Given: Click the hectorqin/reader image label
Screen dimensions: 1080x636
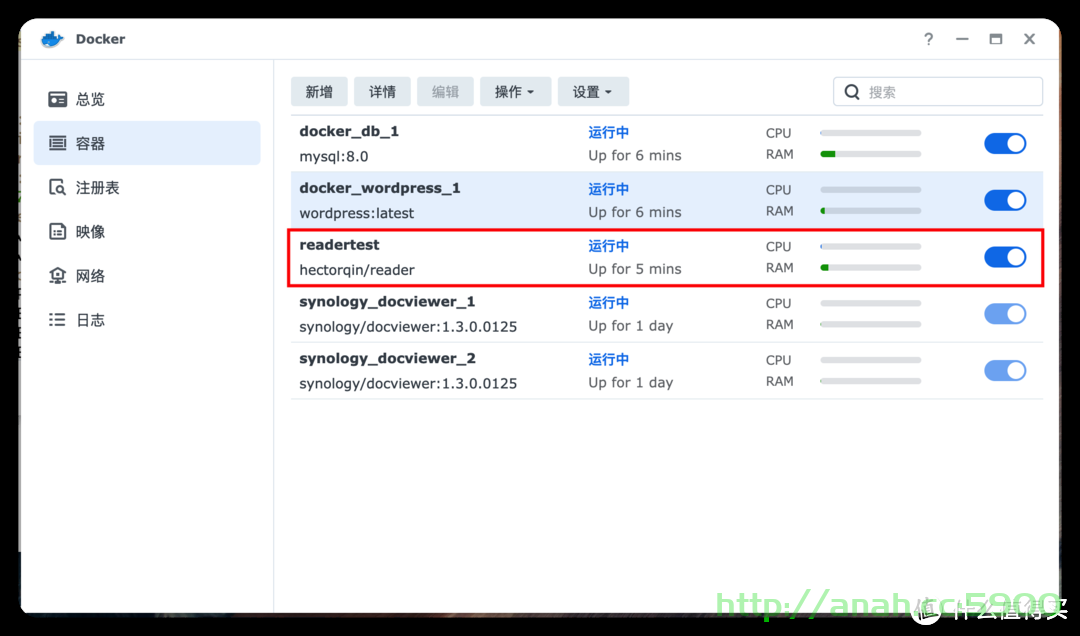Looking at the screenshot, I should (x=357, y=270).
